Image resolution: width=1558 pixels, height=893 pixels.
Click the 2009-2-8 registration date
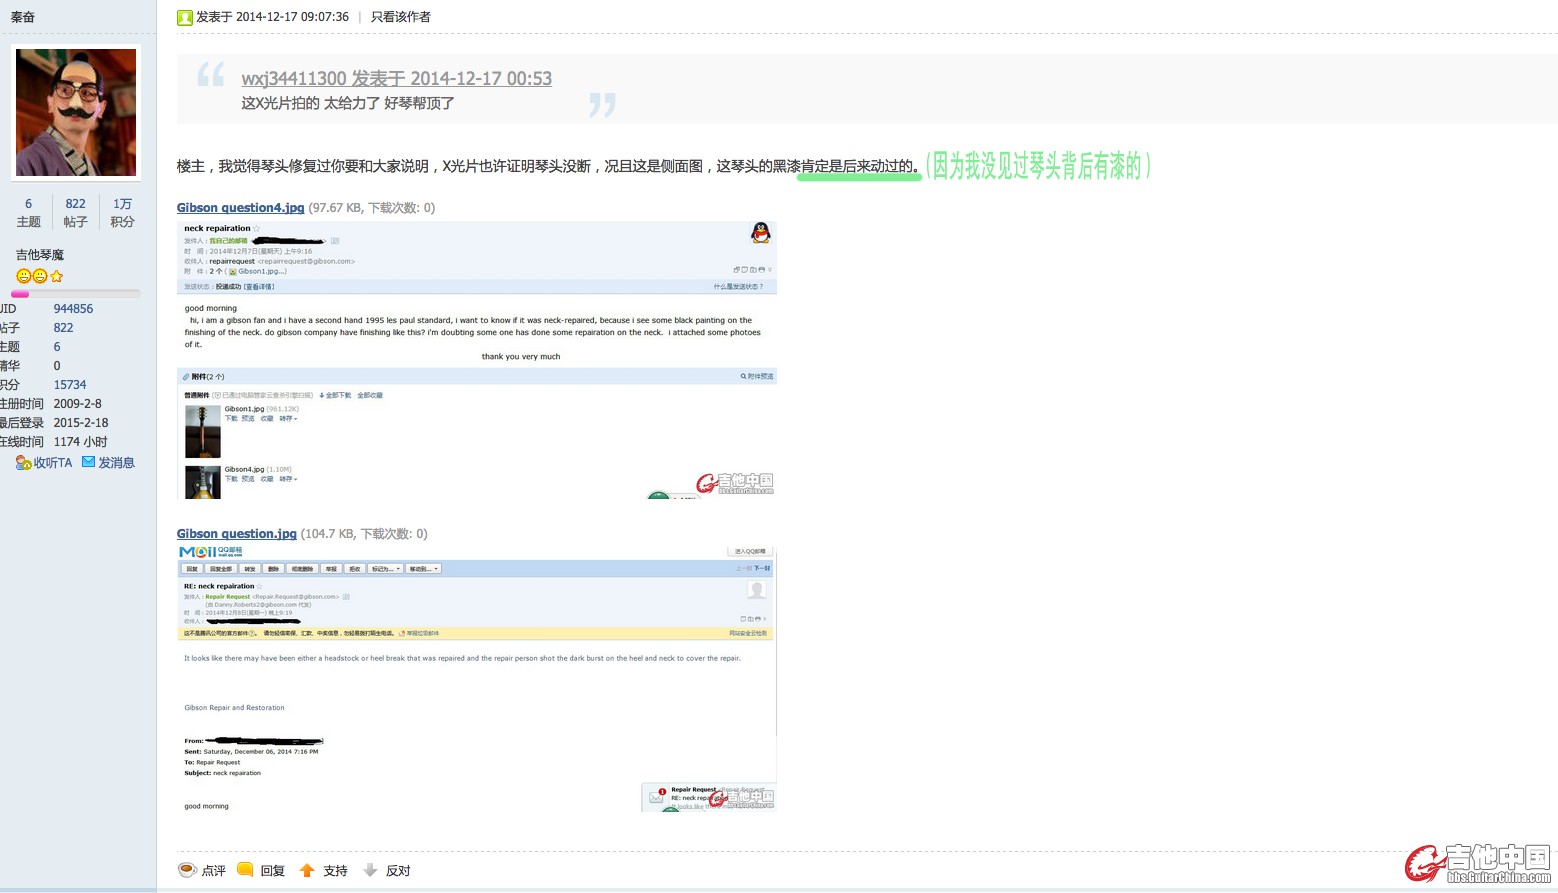(78, 404)
